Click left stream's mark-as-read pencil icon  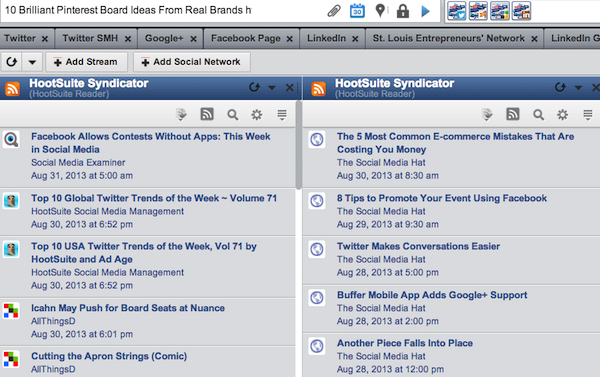click(181, 114)
